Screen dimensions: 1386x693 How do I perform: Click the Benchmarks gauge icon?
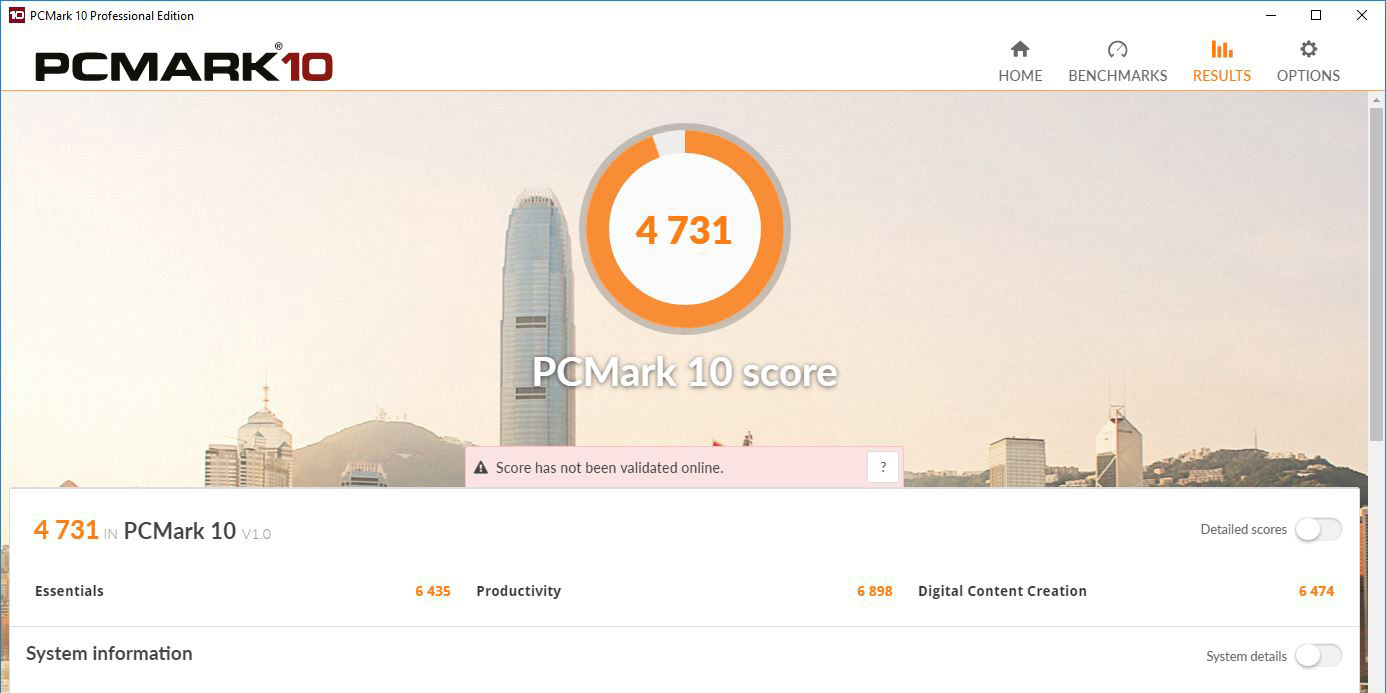pyautogui.click(x=1117, y=49)
